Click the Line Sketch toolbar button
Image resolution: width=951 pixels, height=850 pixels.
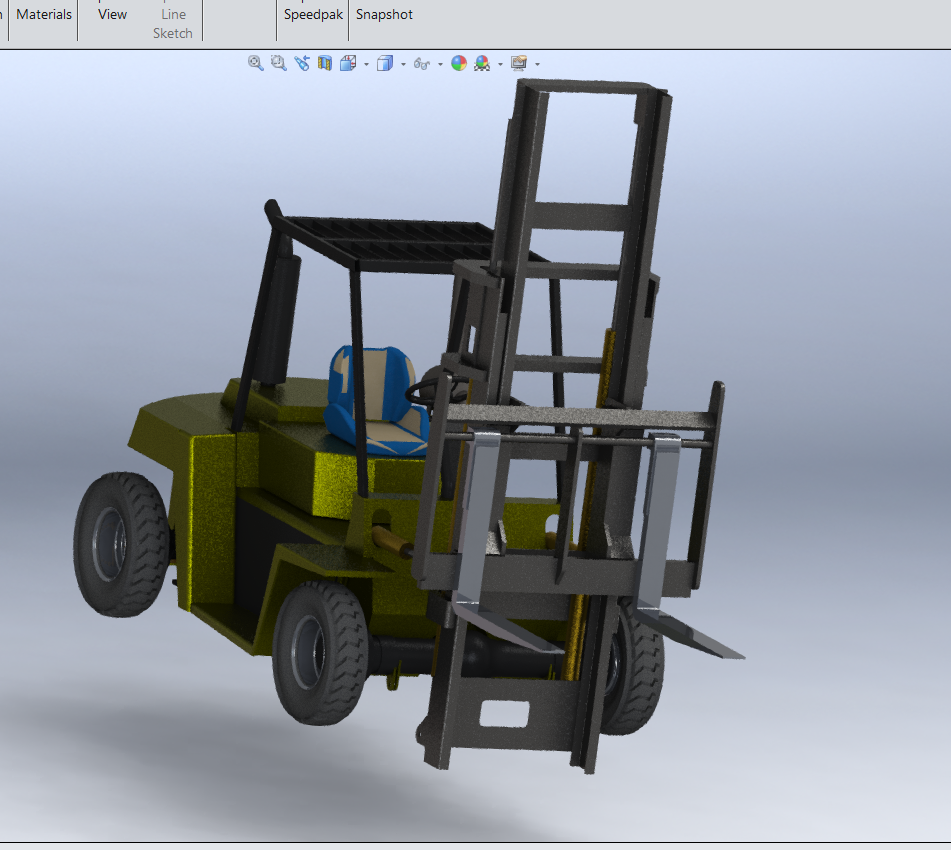tap(173, 23)
